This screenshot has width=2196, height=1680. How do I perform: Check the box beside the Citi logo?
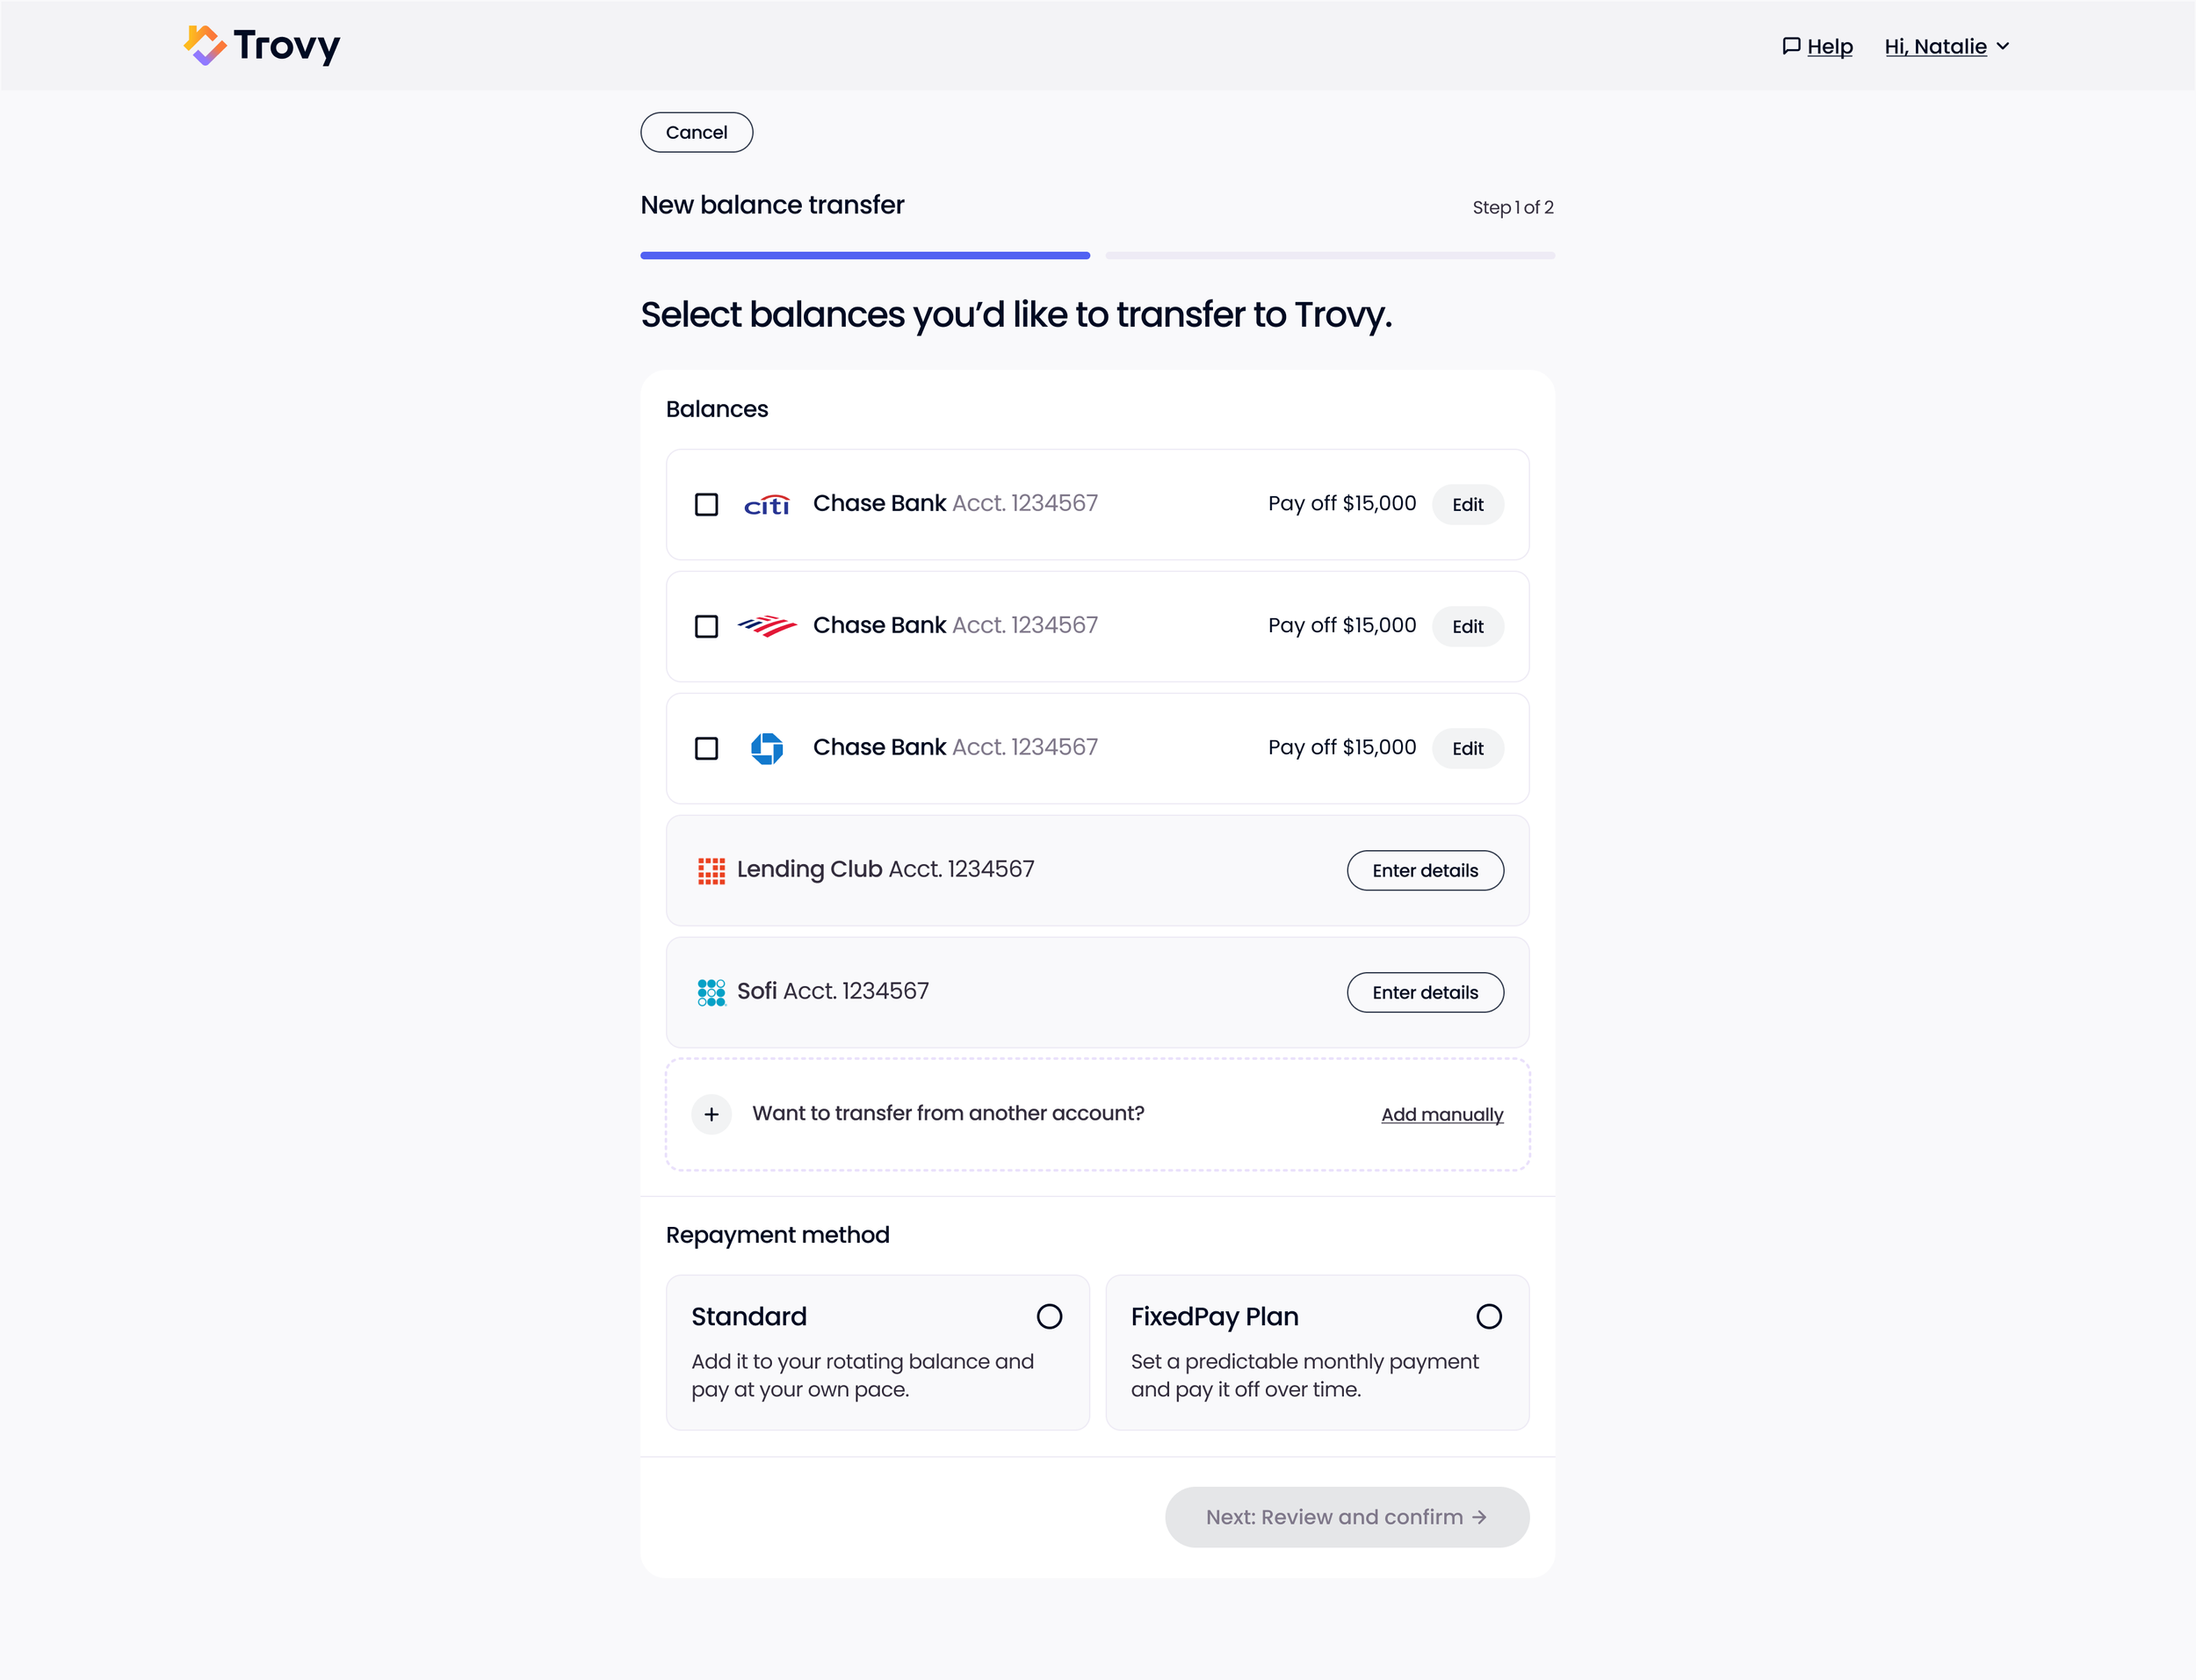pyautogui.click(x=706, y=504)
